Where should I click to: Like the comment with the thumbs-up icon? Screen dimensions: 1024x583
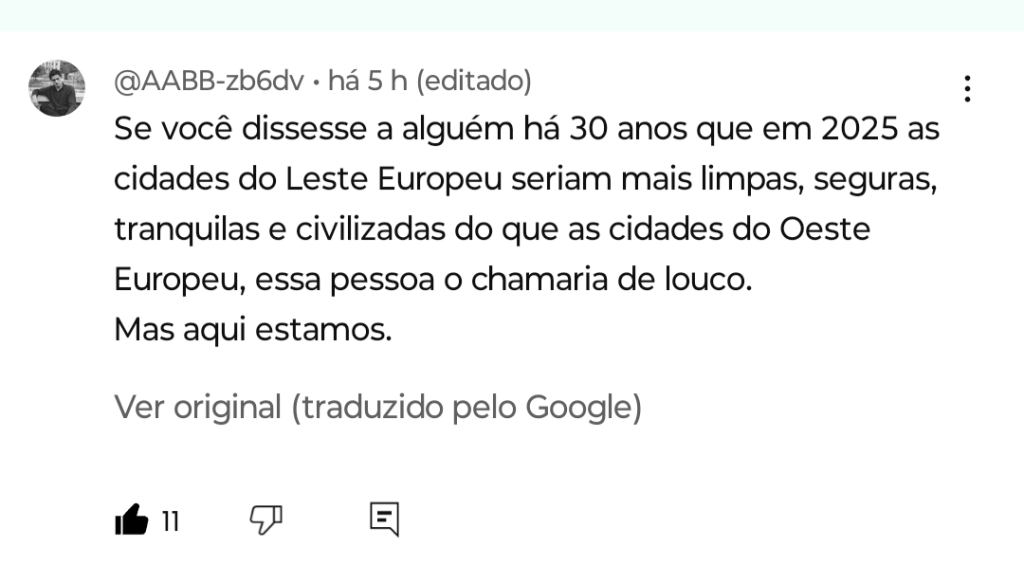[131, 520]
